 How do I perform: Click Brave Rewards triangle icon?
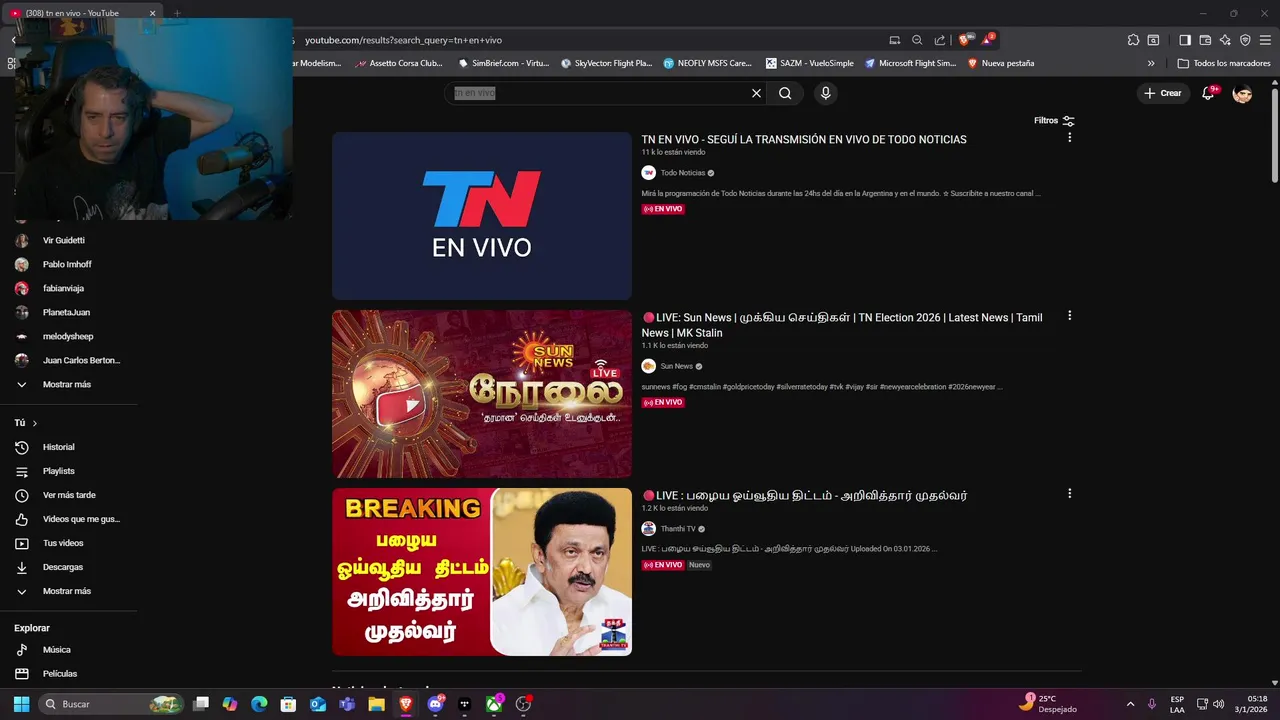pyautogui.click(x=987, y=40)
